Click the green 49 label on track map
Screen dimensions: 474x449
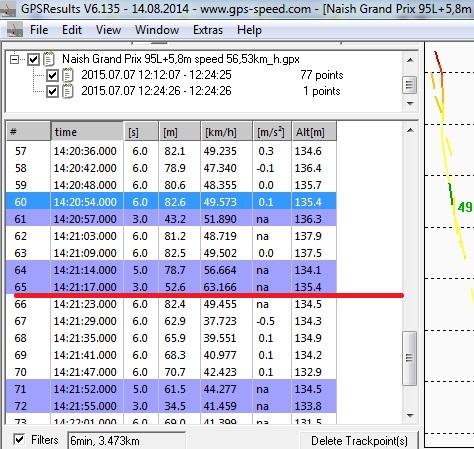point(465,207)
